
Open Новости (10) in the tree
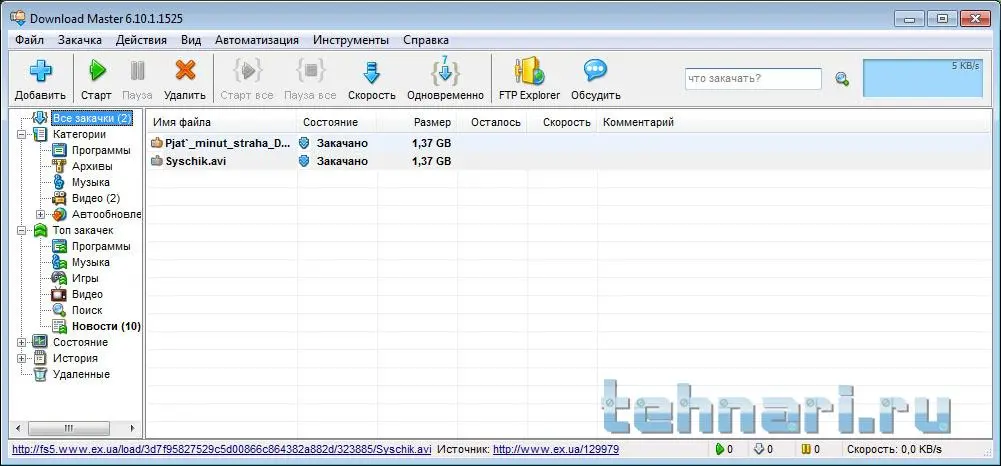click(106, 326)
